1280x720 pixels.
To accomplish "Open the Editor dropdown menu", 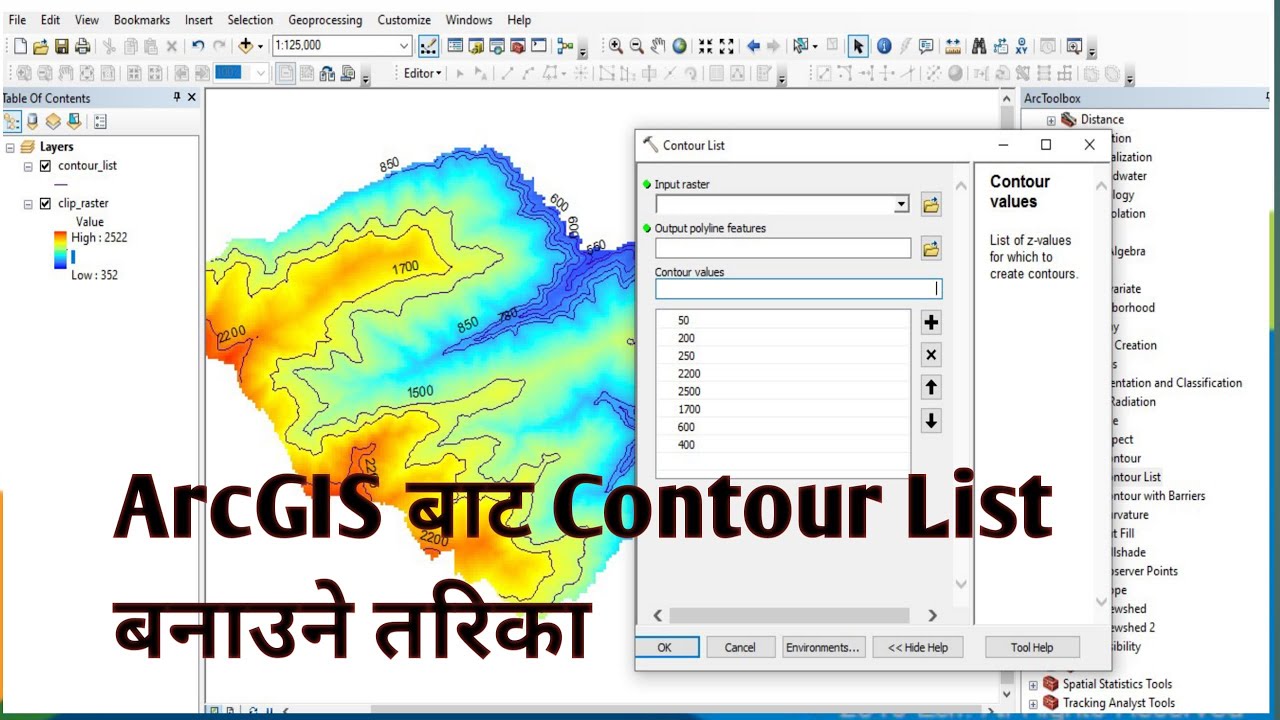I will [422, 73].
